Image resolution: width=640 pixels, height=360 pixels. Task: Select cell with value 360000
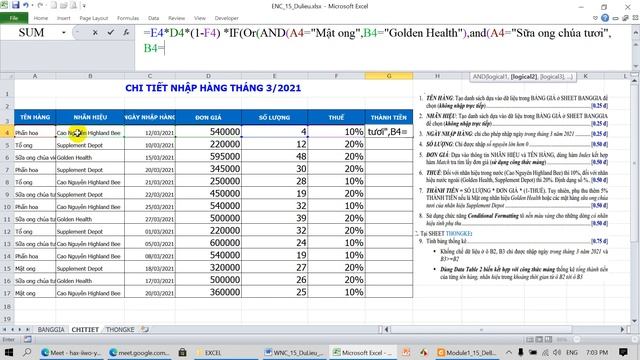(208, 292)
